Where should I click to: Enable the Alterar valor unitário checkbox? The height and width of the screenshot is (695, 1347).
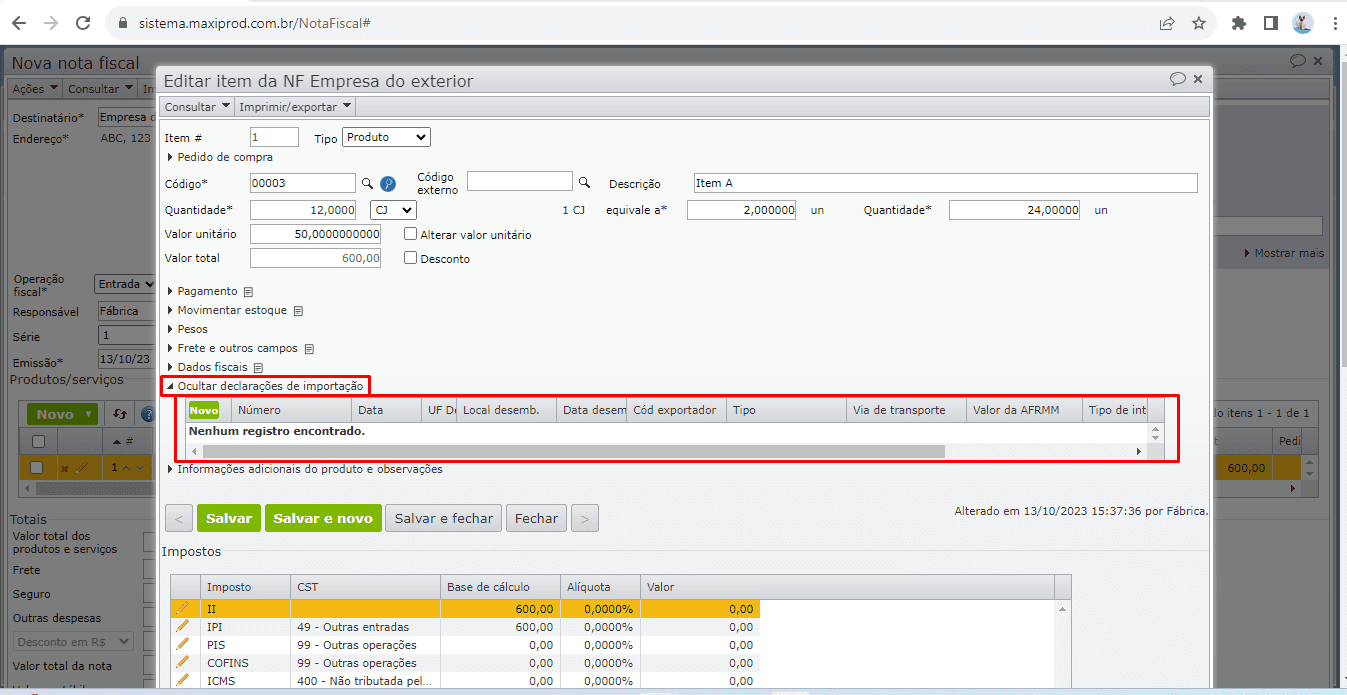point(411,234)
